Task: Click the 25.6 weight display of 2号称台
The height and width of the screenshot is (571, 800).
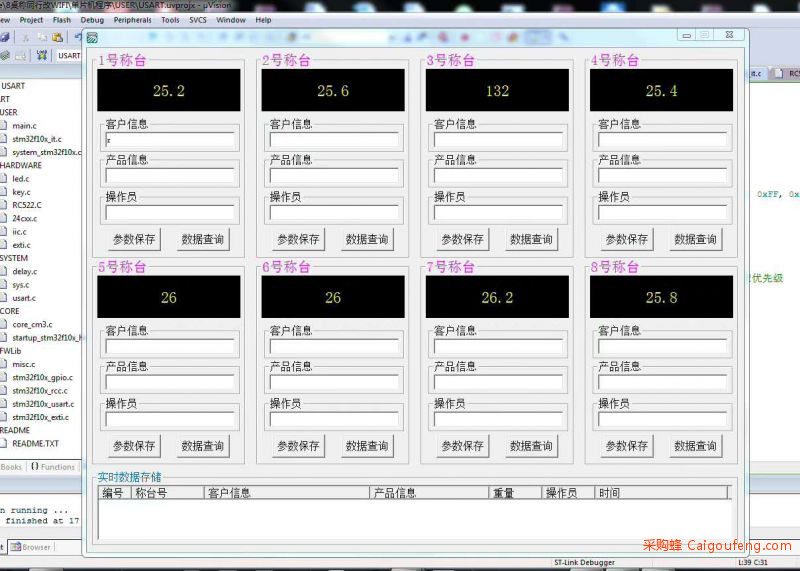Action: pos(333,90)
